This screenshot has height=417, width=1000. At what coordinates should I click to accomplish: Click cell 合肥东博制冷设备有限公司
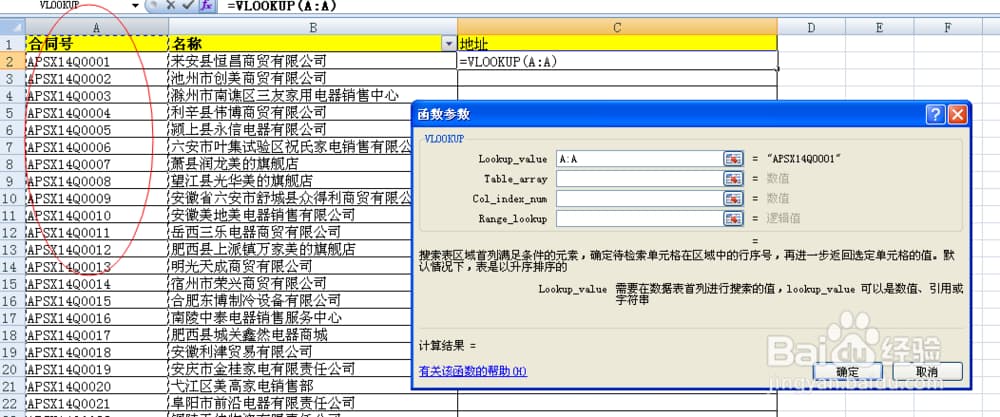click(x=291, y=301)
